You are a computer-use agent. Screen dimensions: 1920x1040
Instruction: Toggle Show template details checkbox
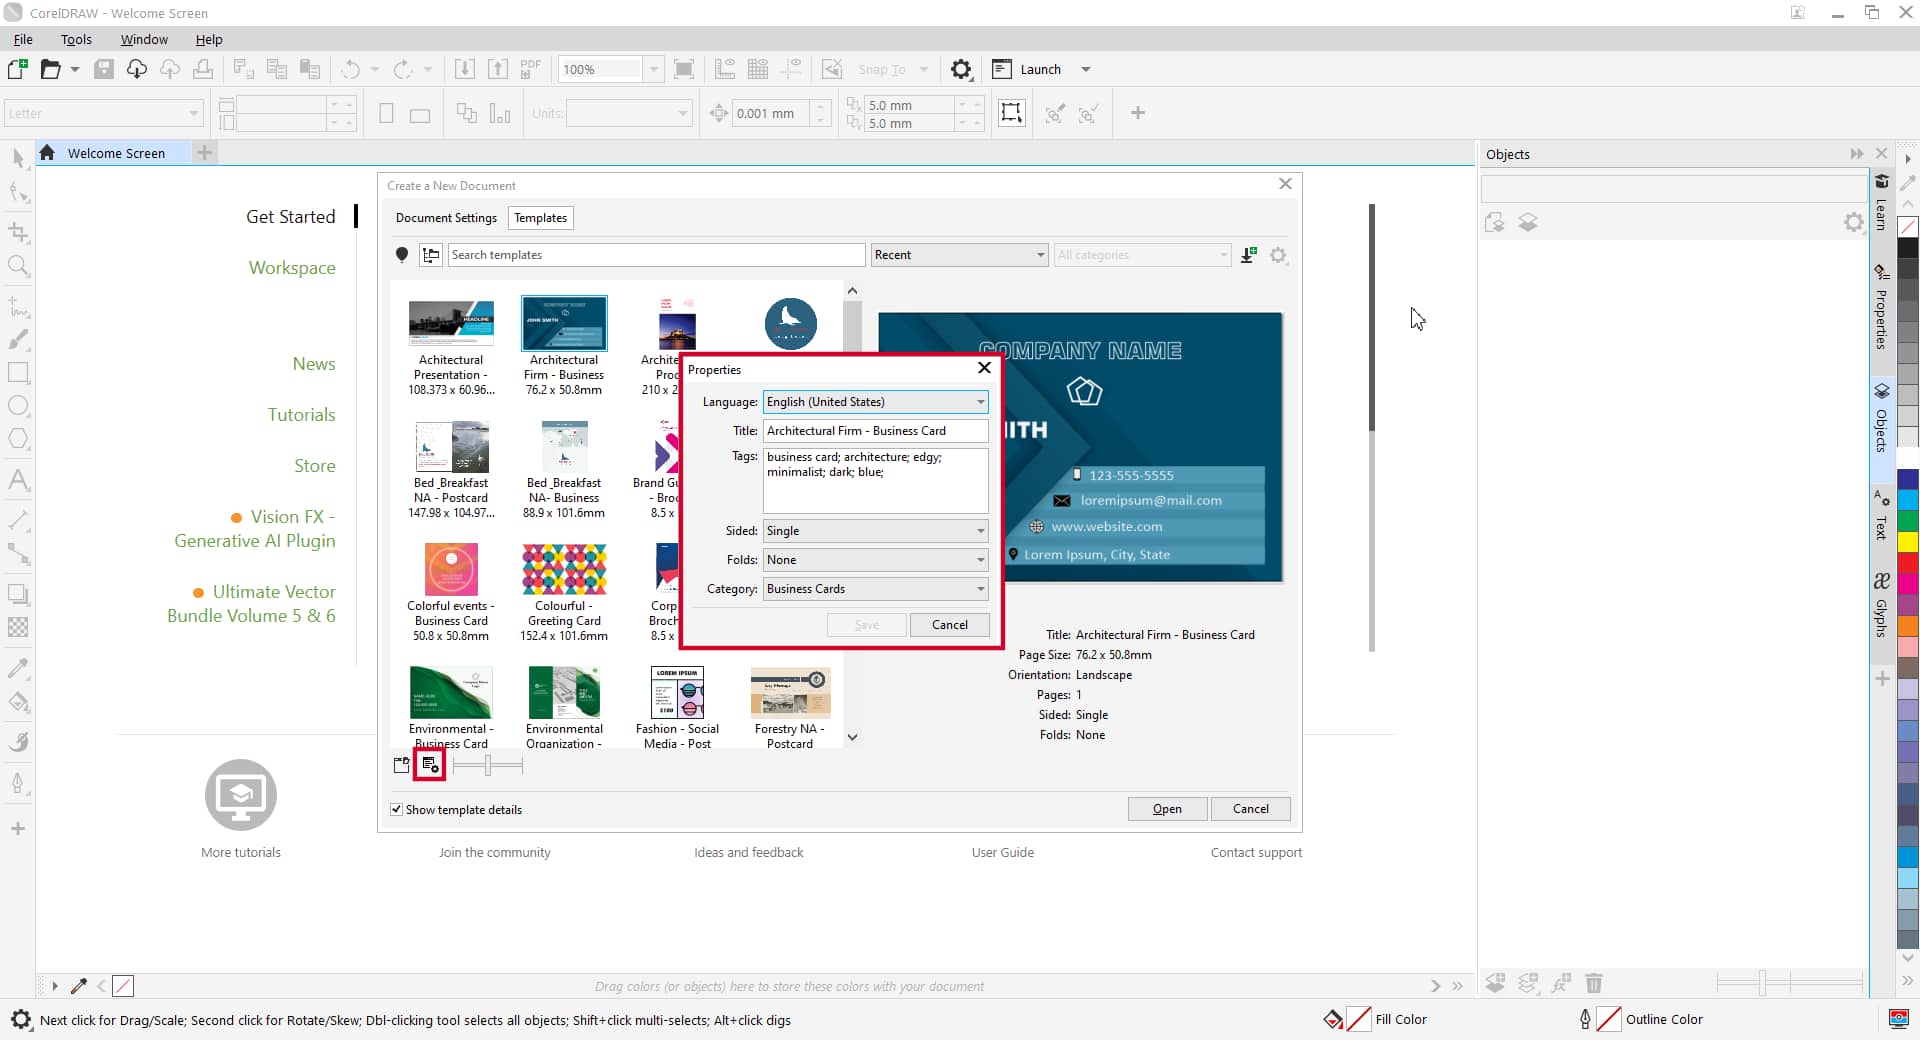pyautogui.click(x=396, y=809)
